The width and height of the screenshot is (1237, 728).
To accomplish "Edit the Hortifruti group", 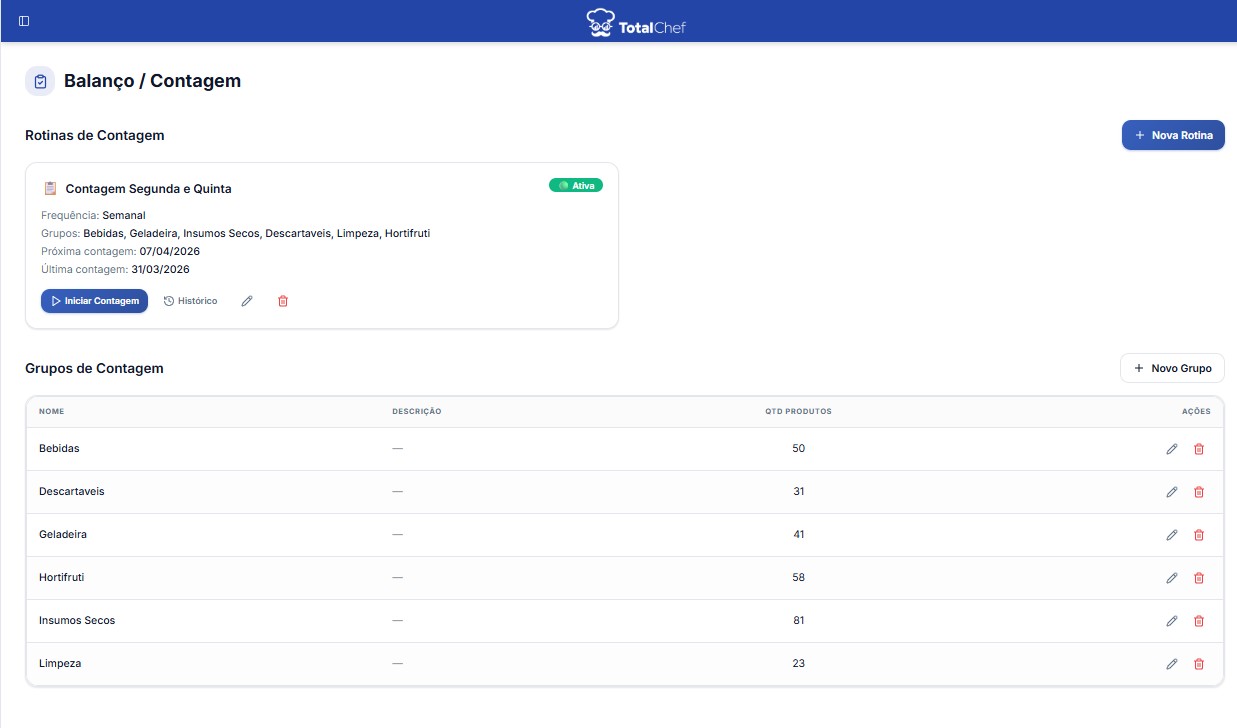I will pyautogui.click(x=1171, y=578).
